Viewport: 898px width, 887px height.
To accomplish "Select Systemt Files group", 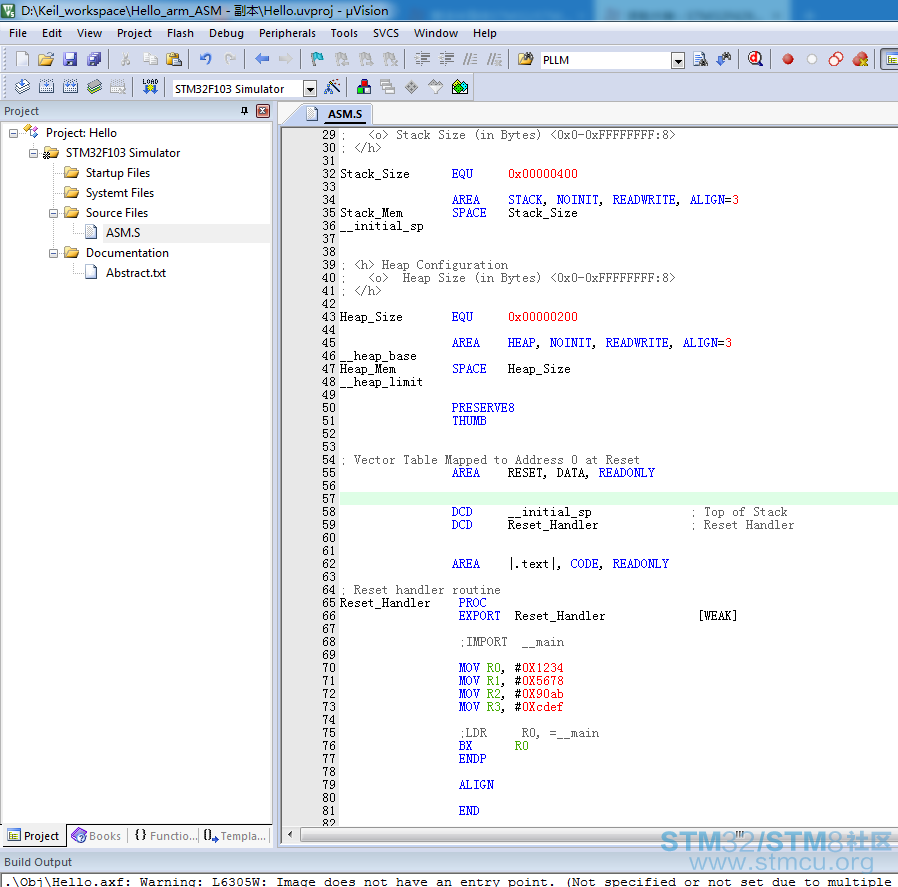I will [x=120, y=193].
